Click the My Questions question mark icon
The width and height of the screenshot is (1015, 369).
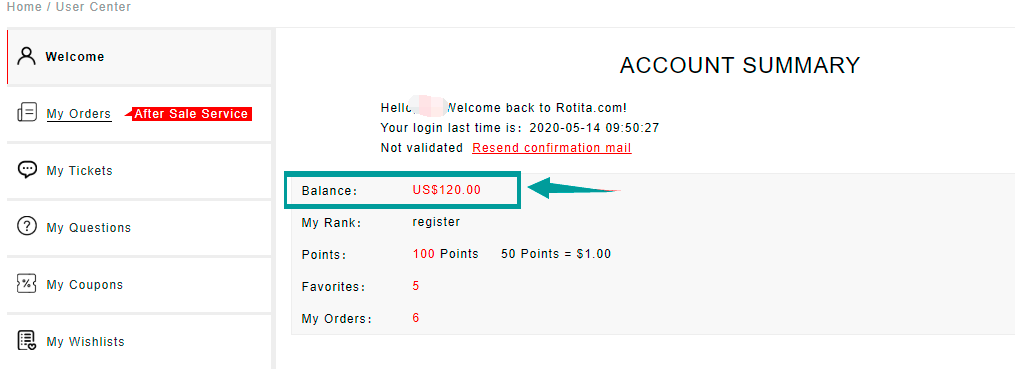[x=27, y=227]
